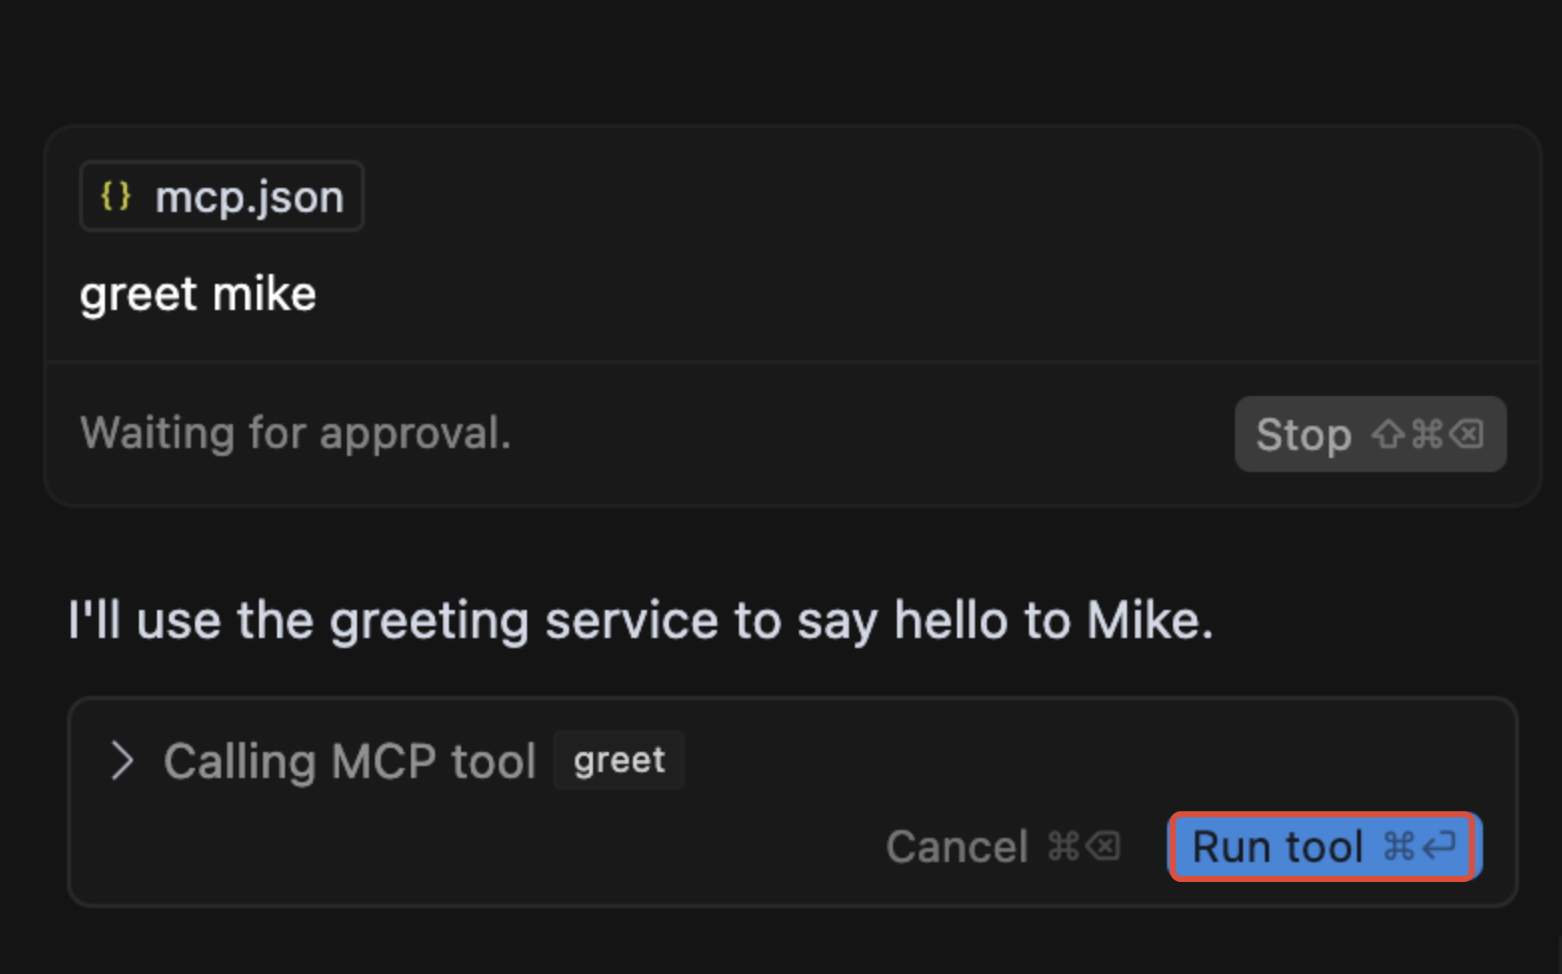Viewport: 1562px width, 974px height.
Task: Click the "greet mike" prompt text
Action: click(x=198, y=294)
